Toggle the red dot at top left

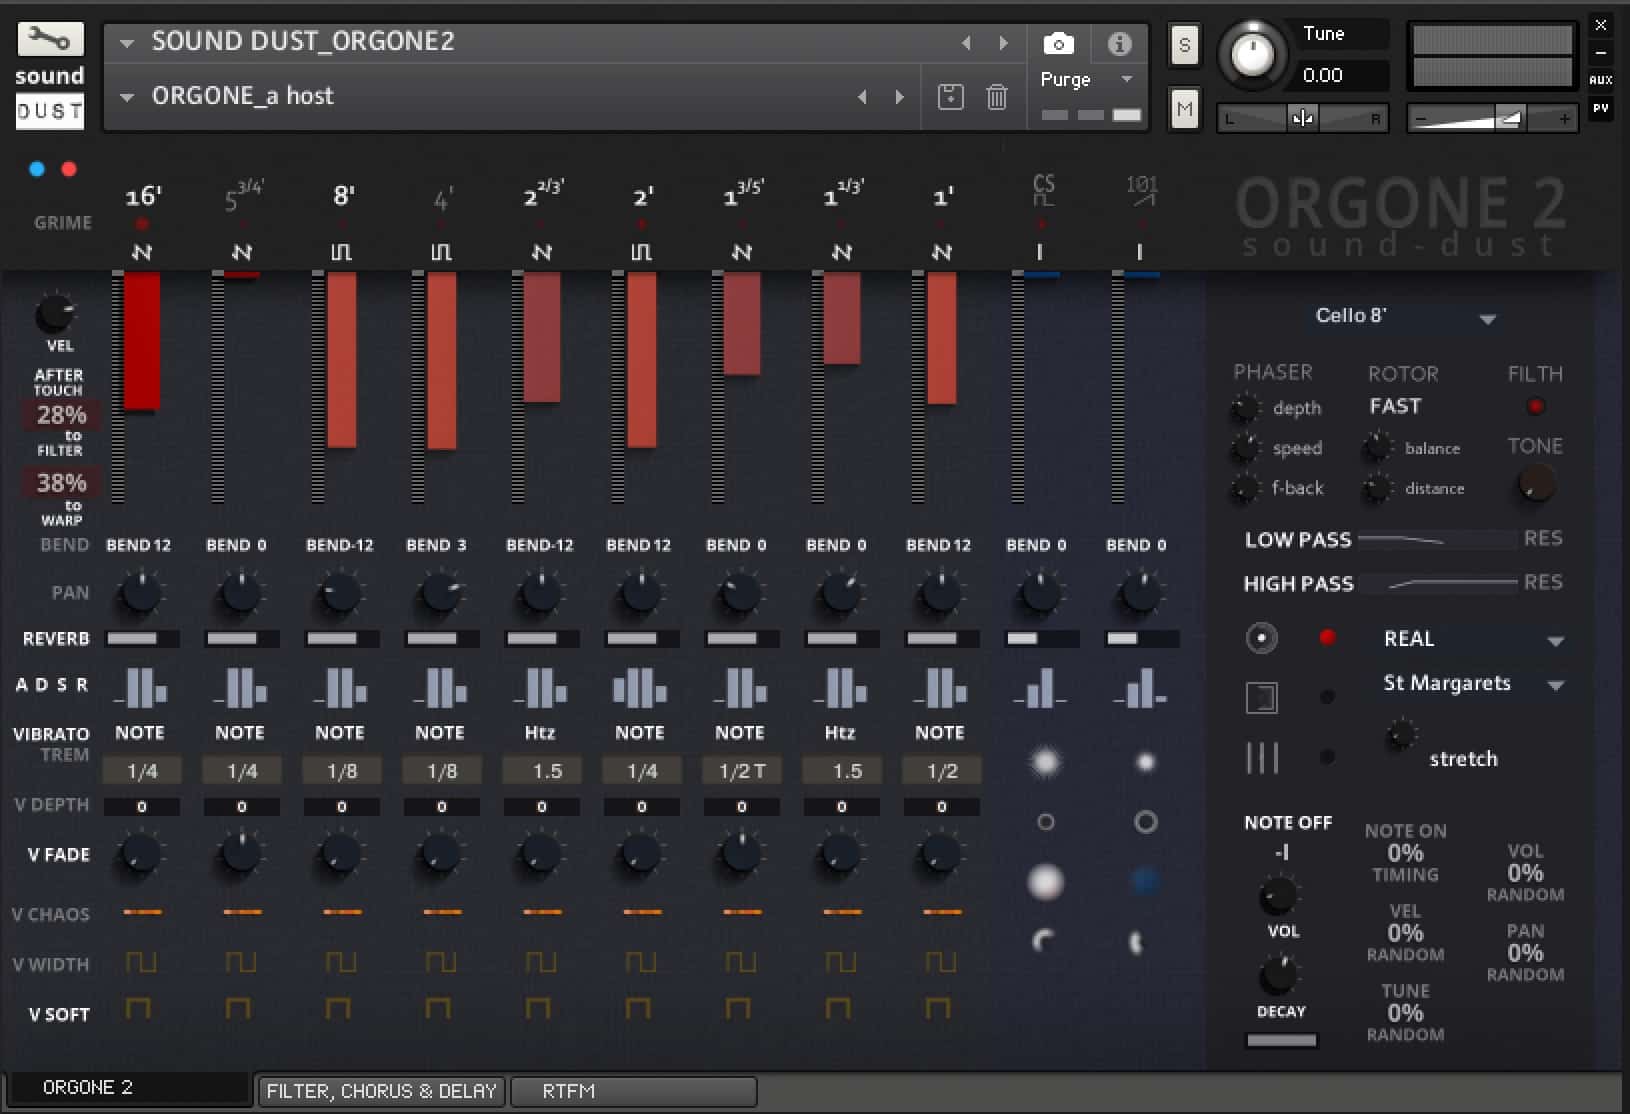pyautogui.click(x=69, y=169)
